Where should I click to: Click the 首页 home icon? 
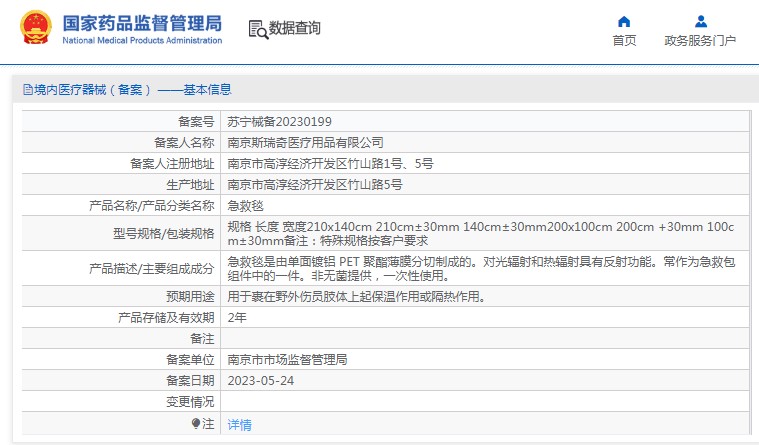624,22
